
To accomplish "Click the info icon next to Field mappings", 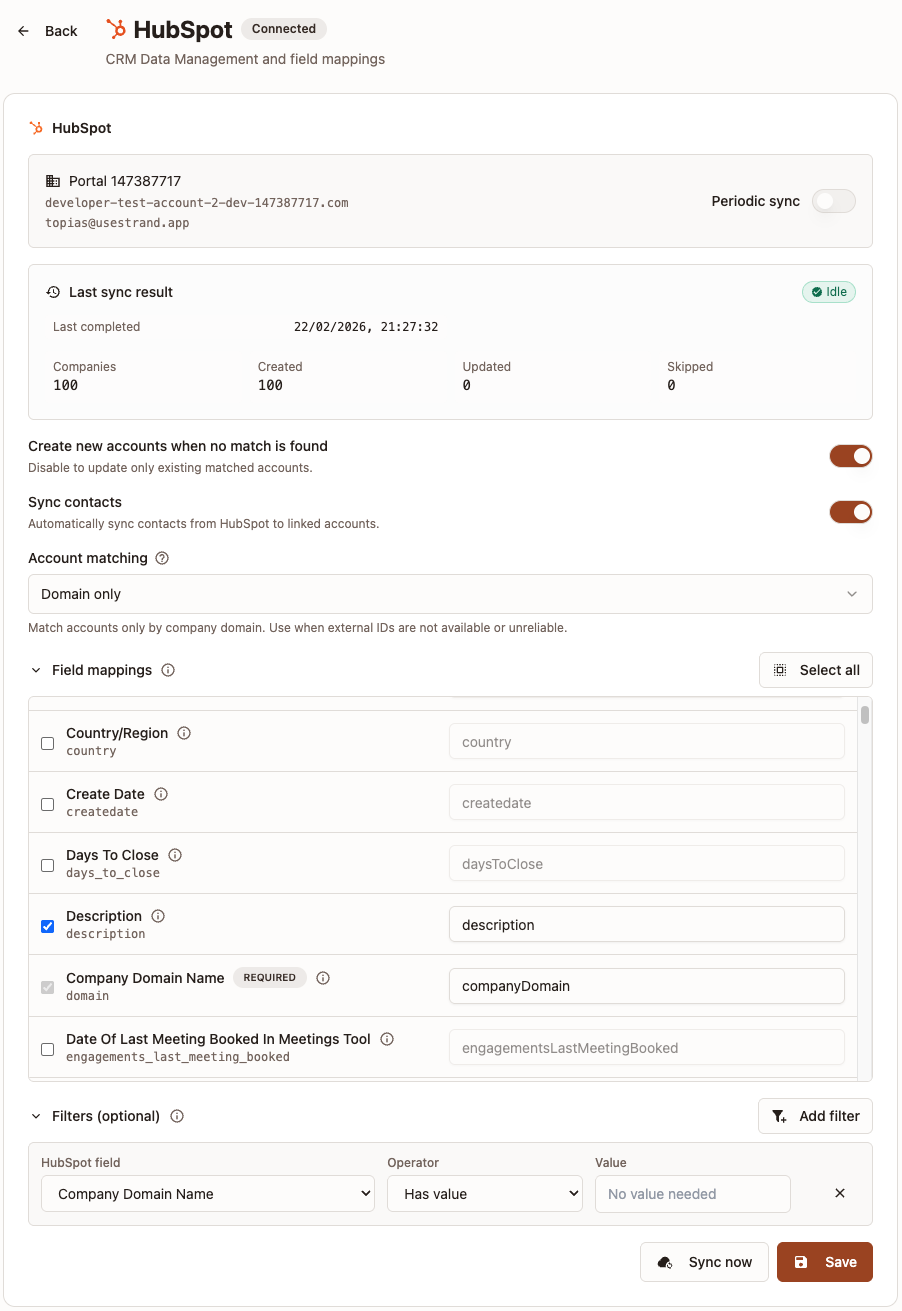I will 166,671.
